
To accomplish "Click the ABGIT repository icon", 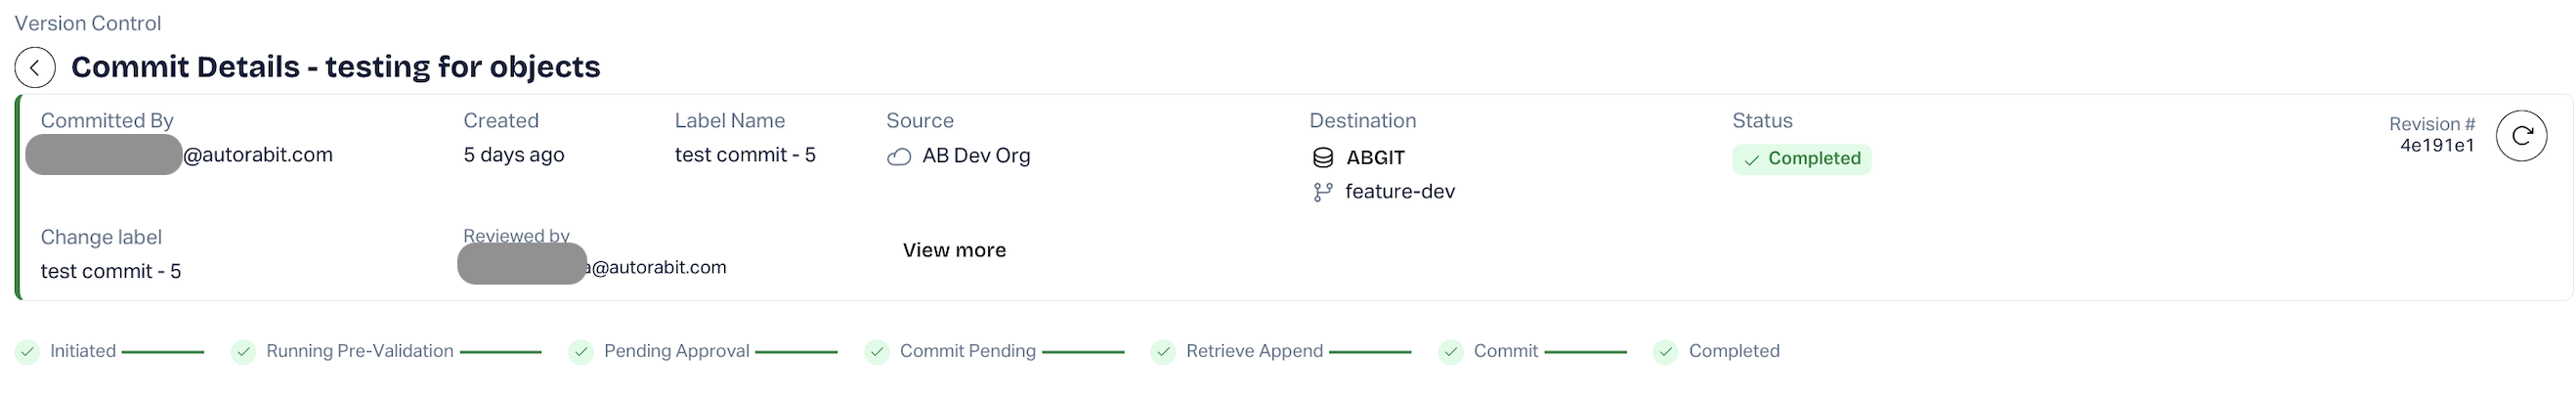I will point(1323,158).
